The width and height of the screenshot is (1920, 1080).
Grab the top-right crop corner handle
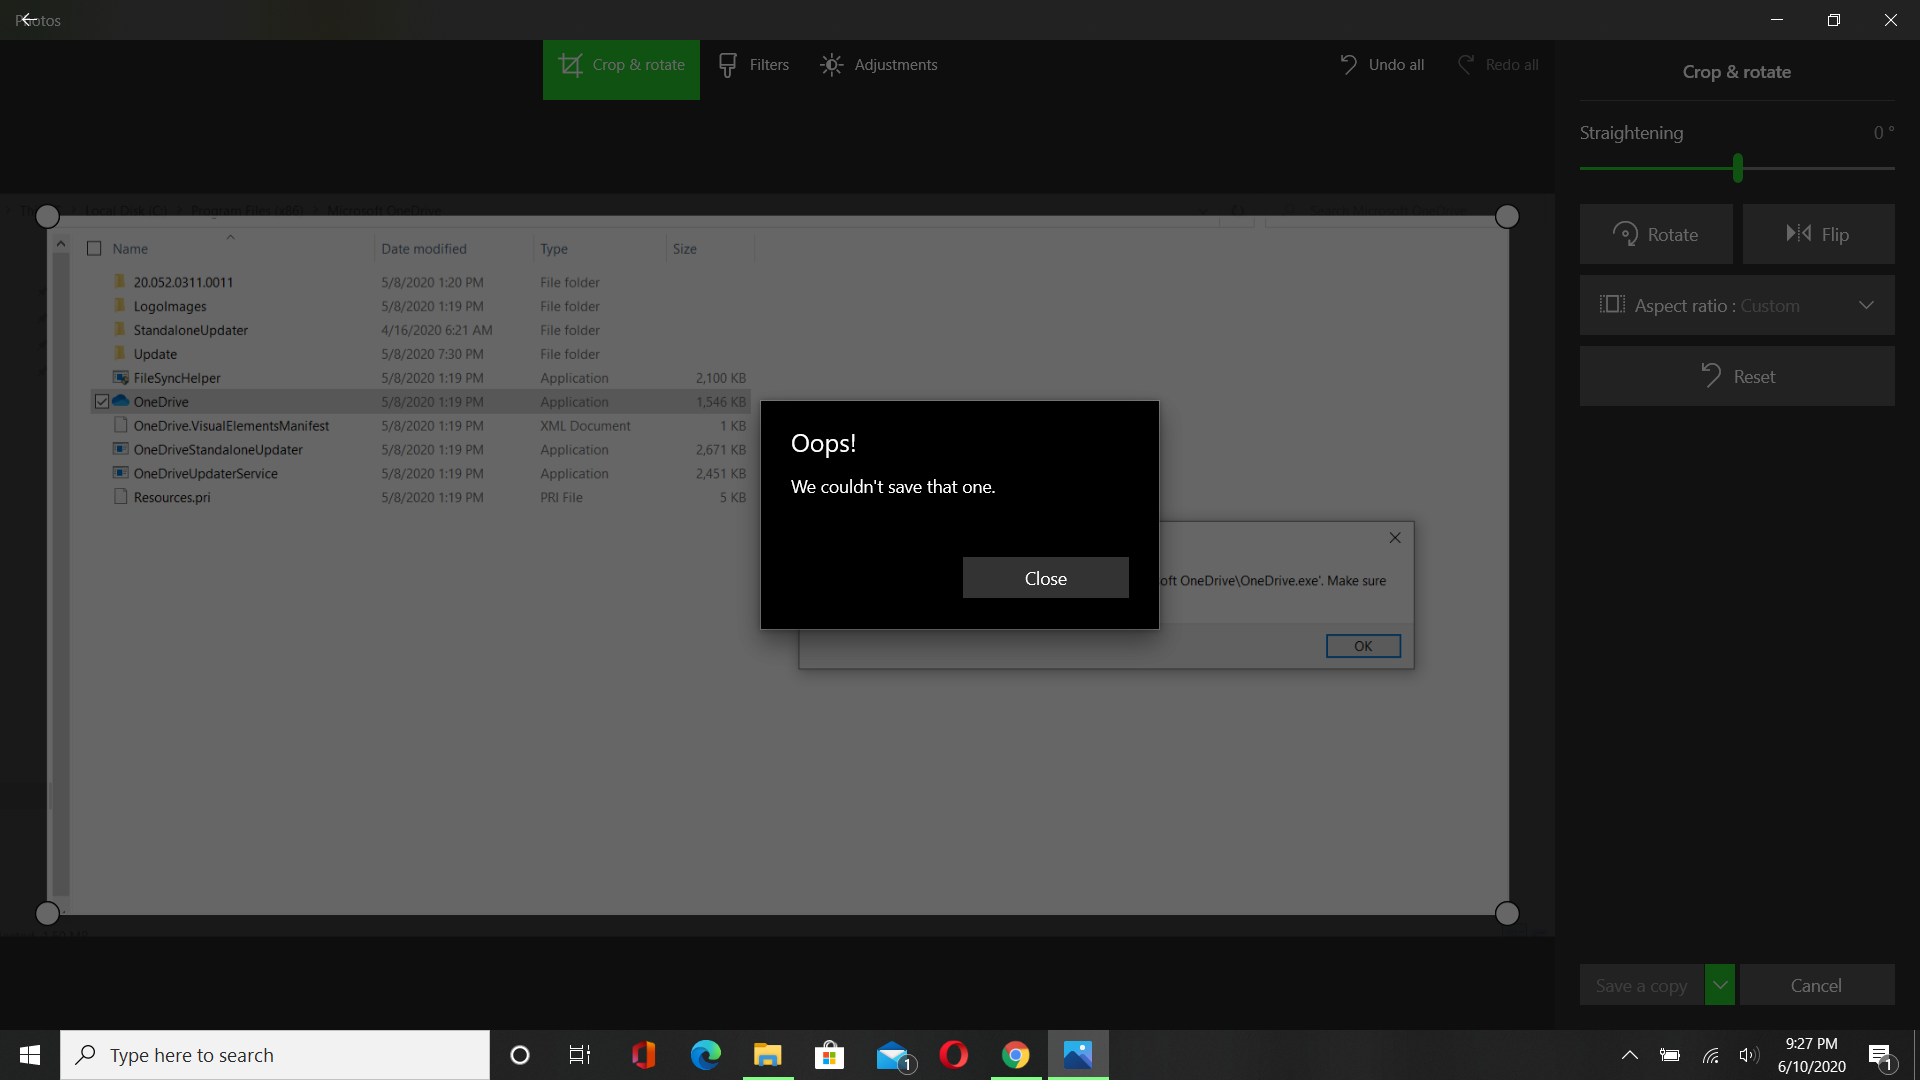[x=1507, y=216]
